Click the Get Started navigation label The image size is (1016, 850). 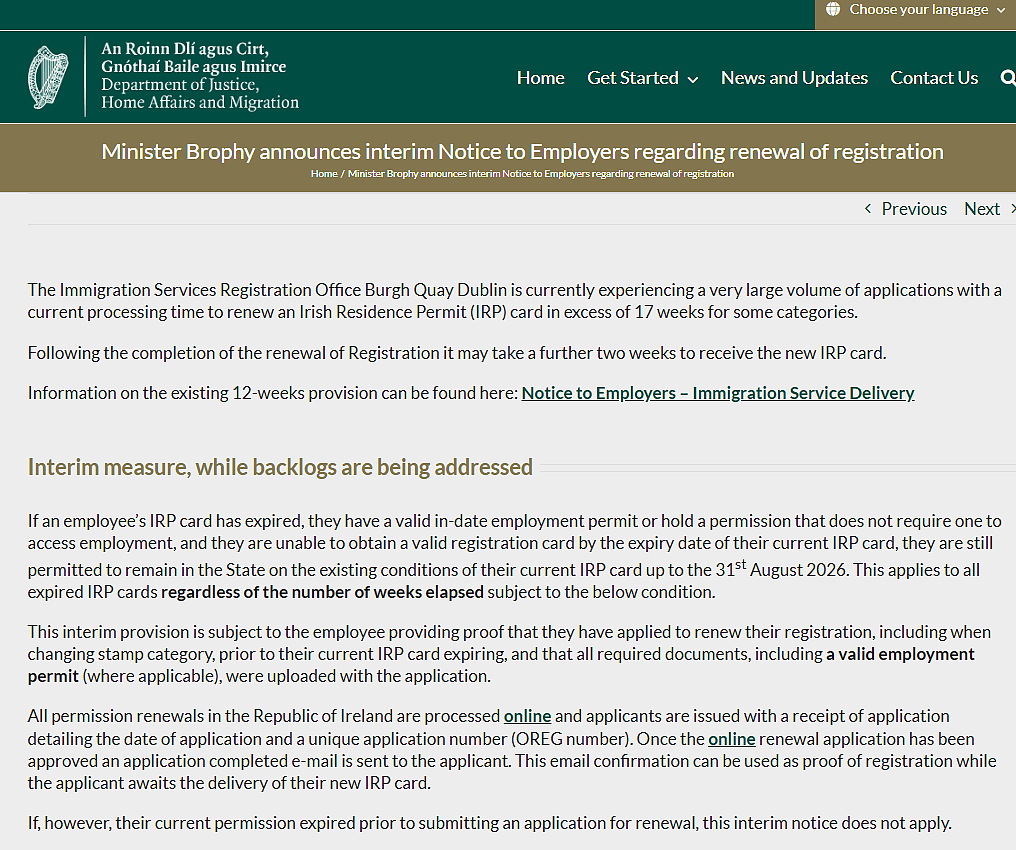click(632, 78)
